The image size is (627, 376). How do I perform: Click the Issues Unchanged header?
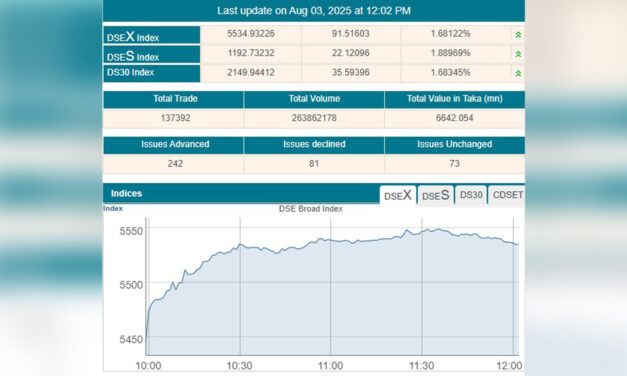(455, 145)
